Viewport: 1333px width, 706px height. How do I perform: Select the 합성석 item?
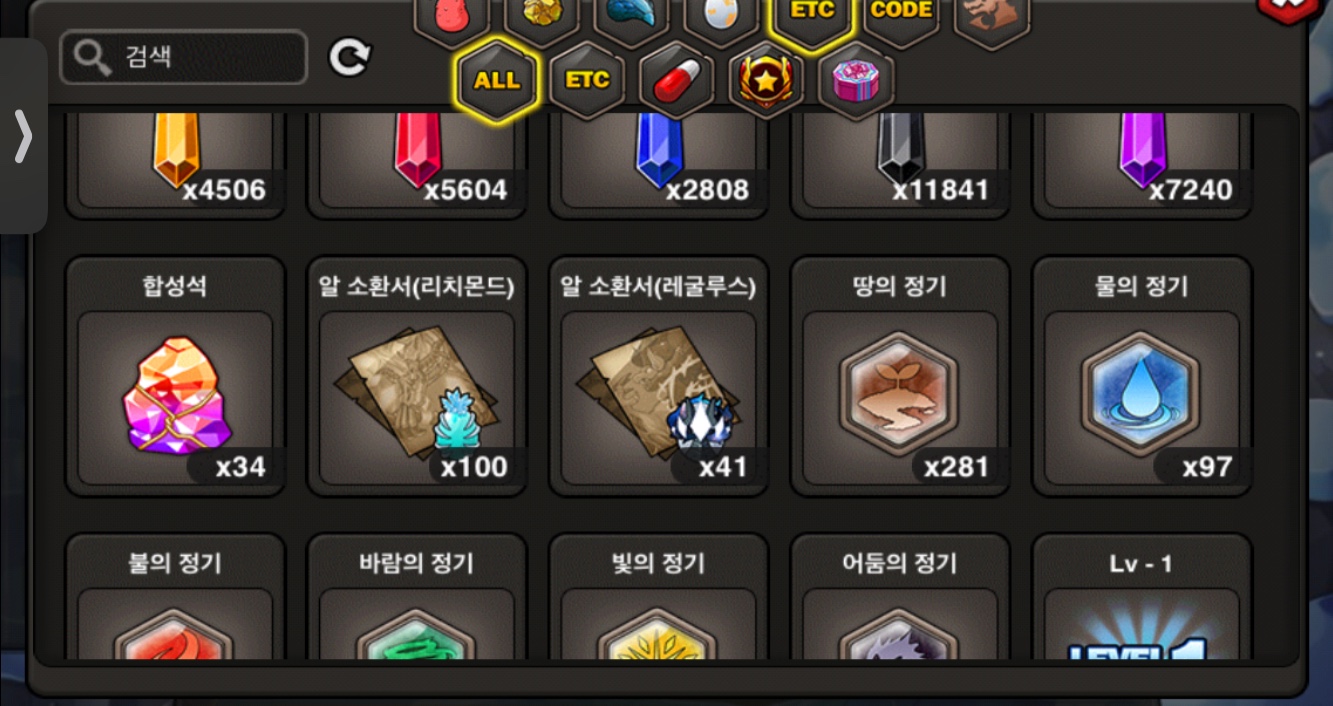(x=175, y=376)
